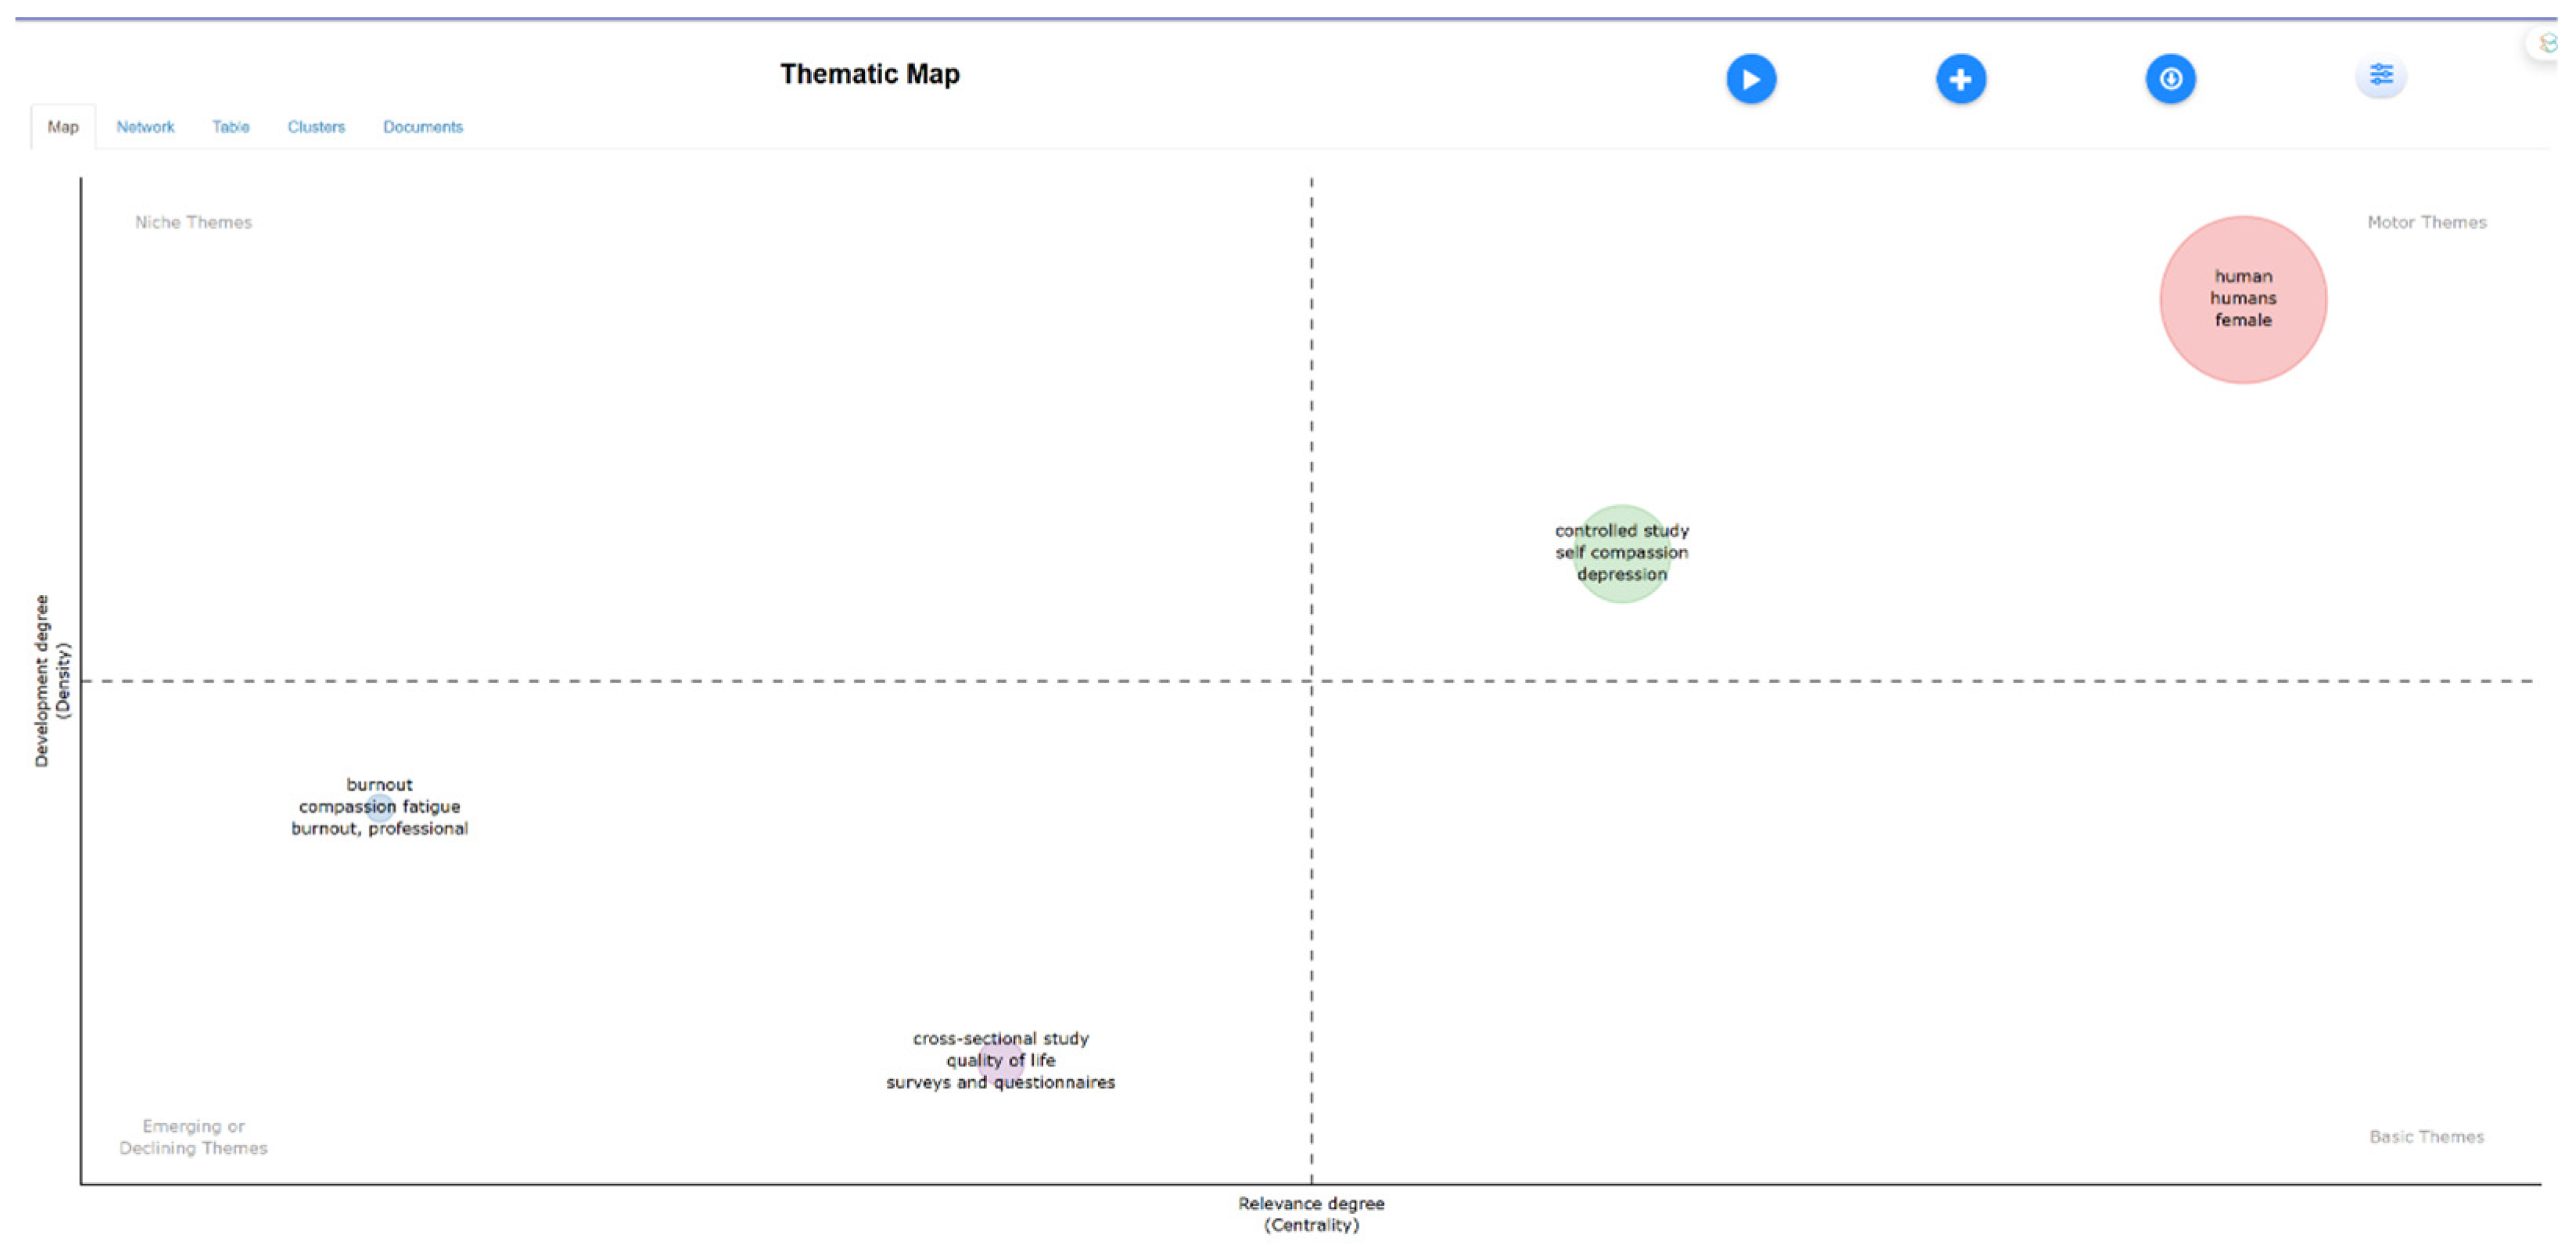Image resolution: width=2576 pixels, height=1252 pixels.
Task: Click the partial icon at top-right corner
Action: pos(2546,43)
